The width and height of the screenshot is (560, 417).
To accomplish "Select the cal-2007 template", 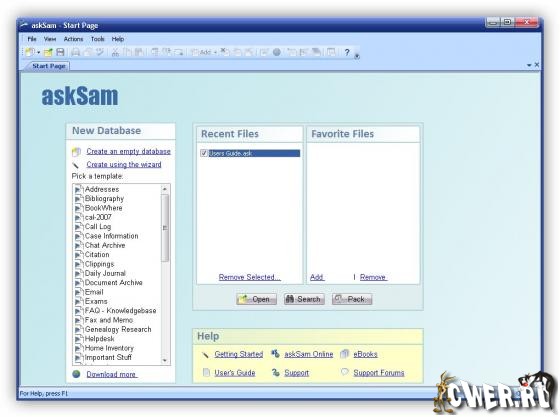I will click(98, 217).
